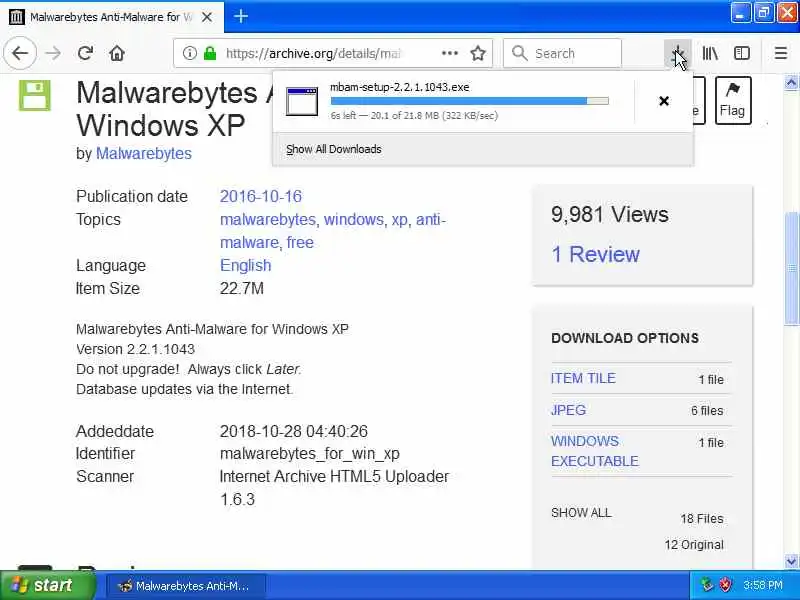Viewport: 800px width, 600px height.
Task: Open the Malwarebytes author link
Action: pos(144,154)
